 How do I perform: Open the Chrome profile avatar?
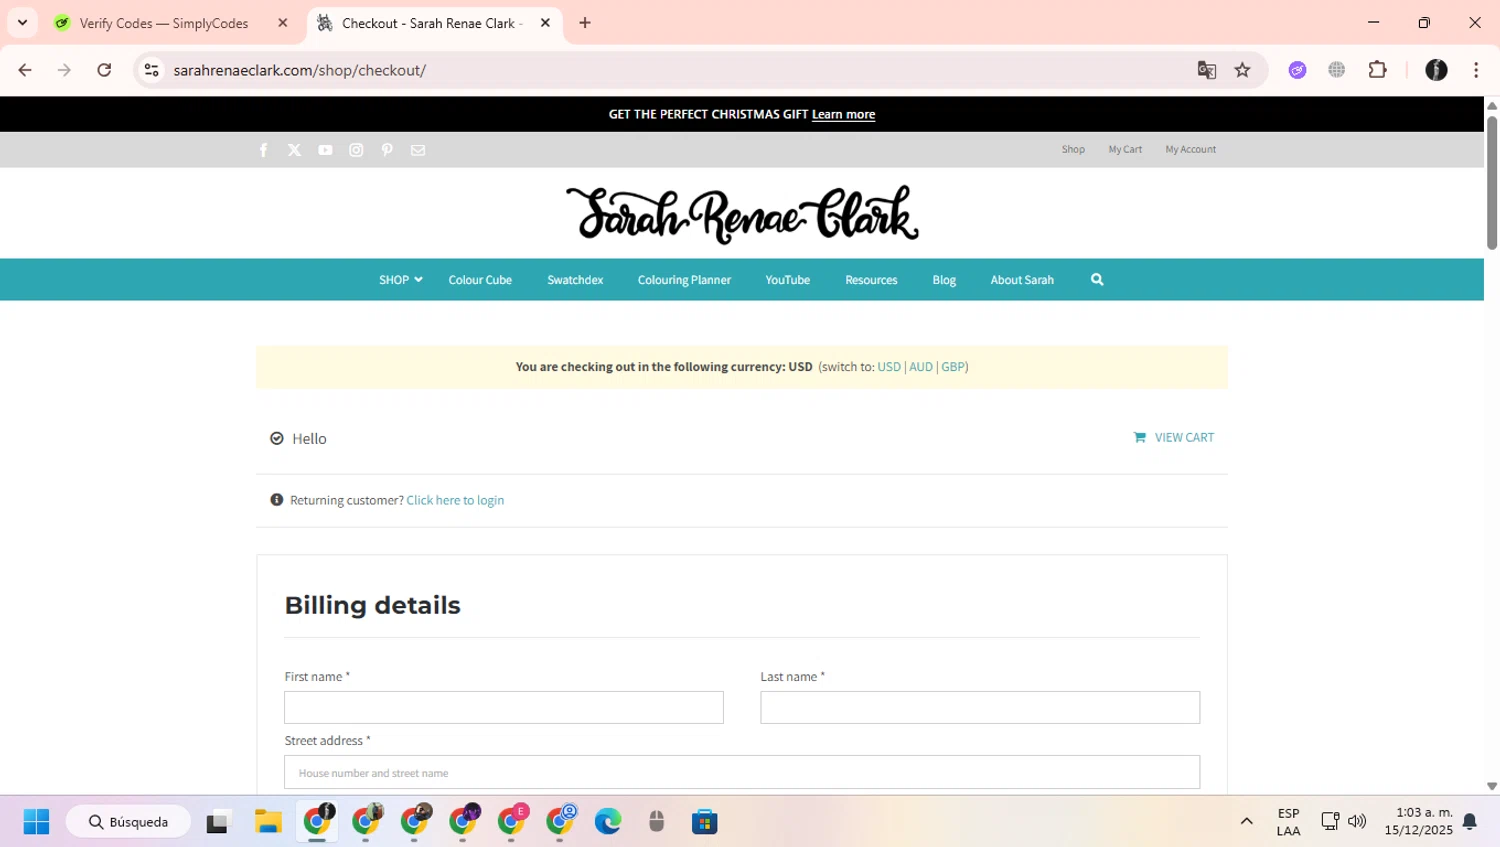pos(1436,70)
